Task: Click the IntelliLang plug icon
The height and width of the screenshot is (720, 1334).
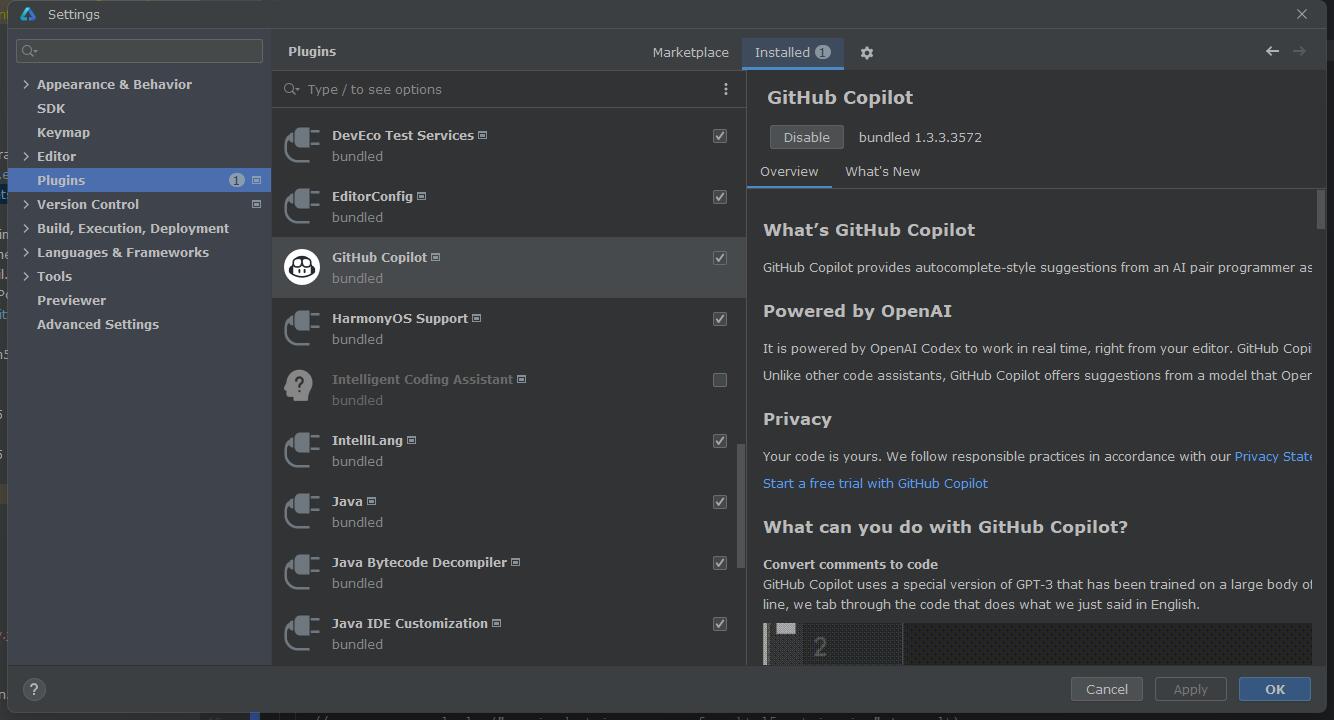Action: pyautogui.click(x=302, y=450)
